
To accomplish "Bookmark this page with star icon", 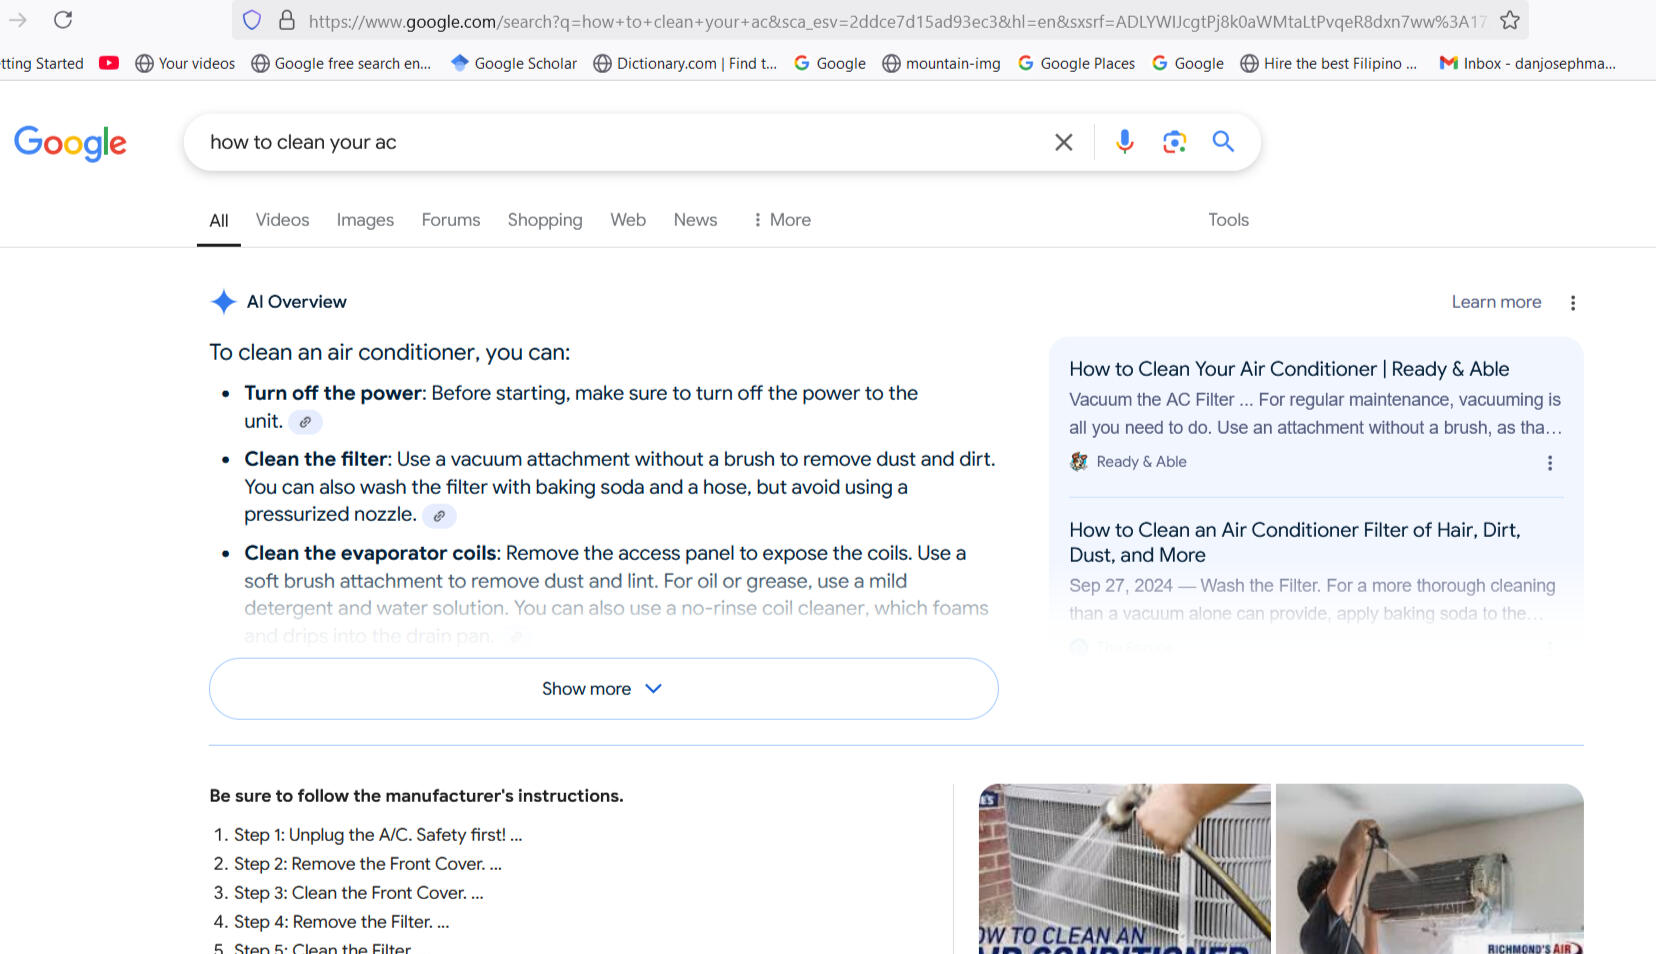I will 1510,20.
